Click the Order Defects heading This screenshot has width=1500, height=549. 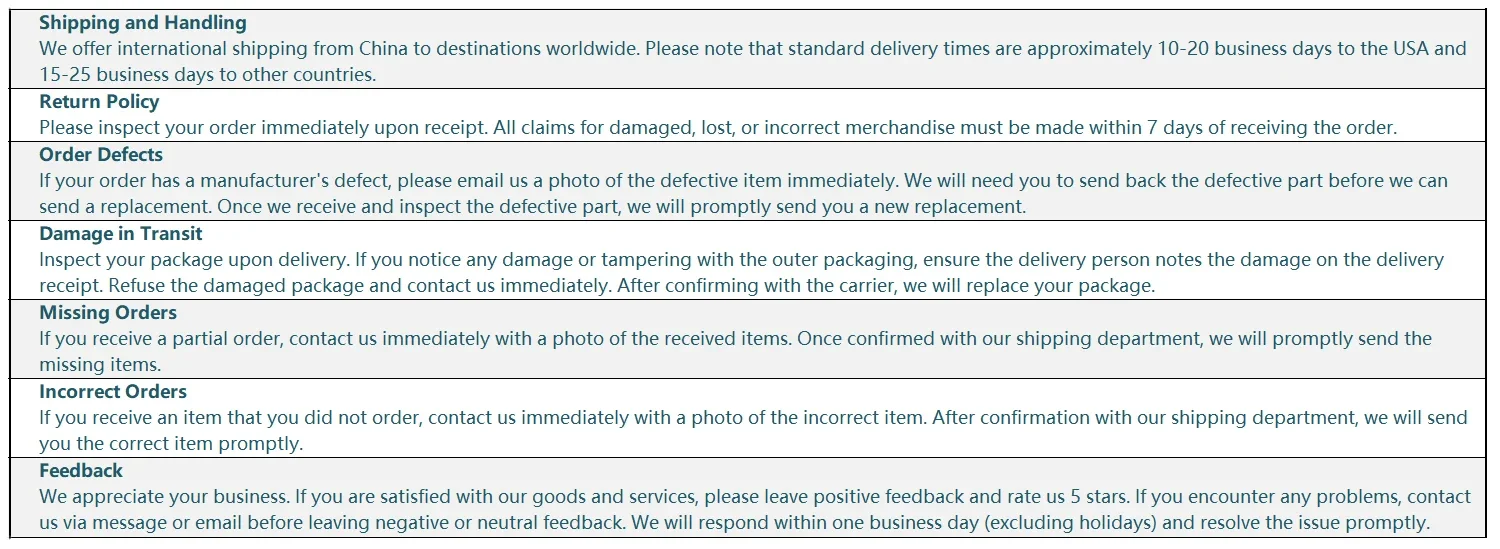coord(101,154)
